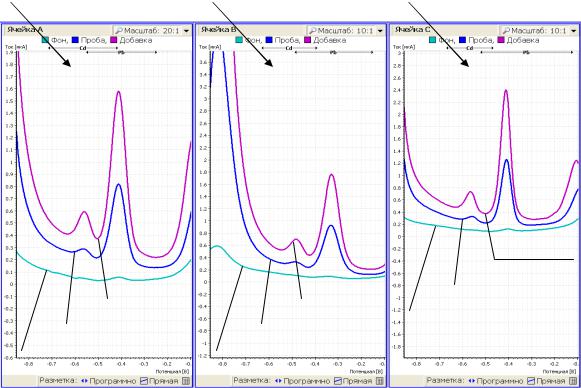Screen dimensions: 581x388
Task: Click the Разметка label in Ячейка C
Action: point(445,381)
